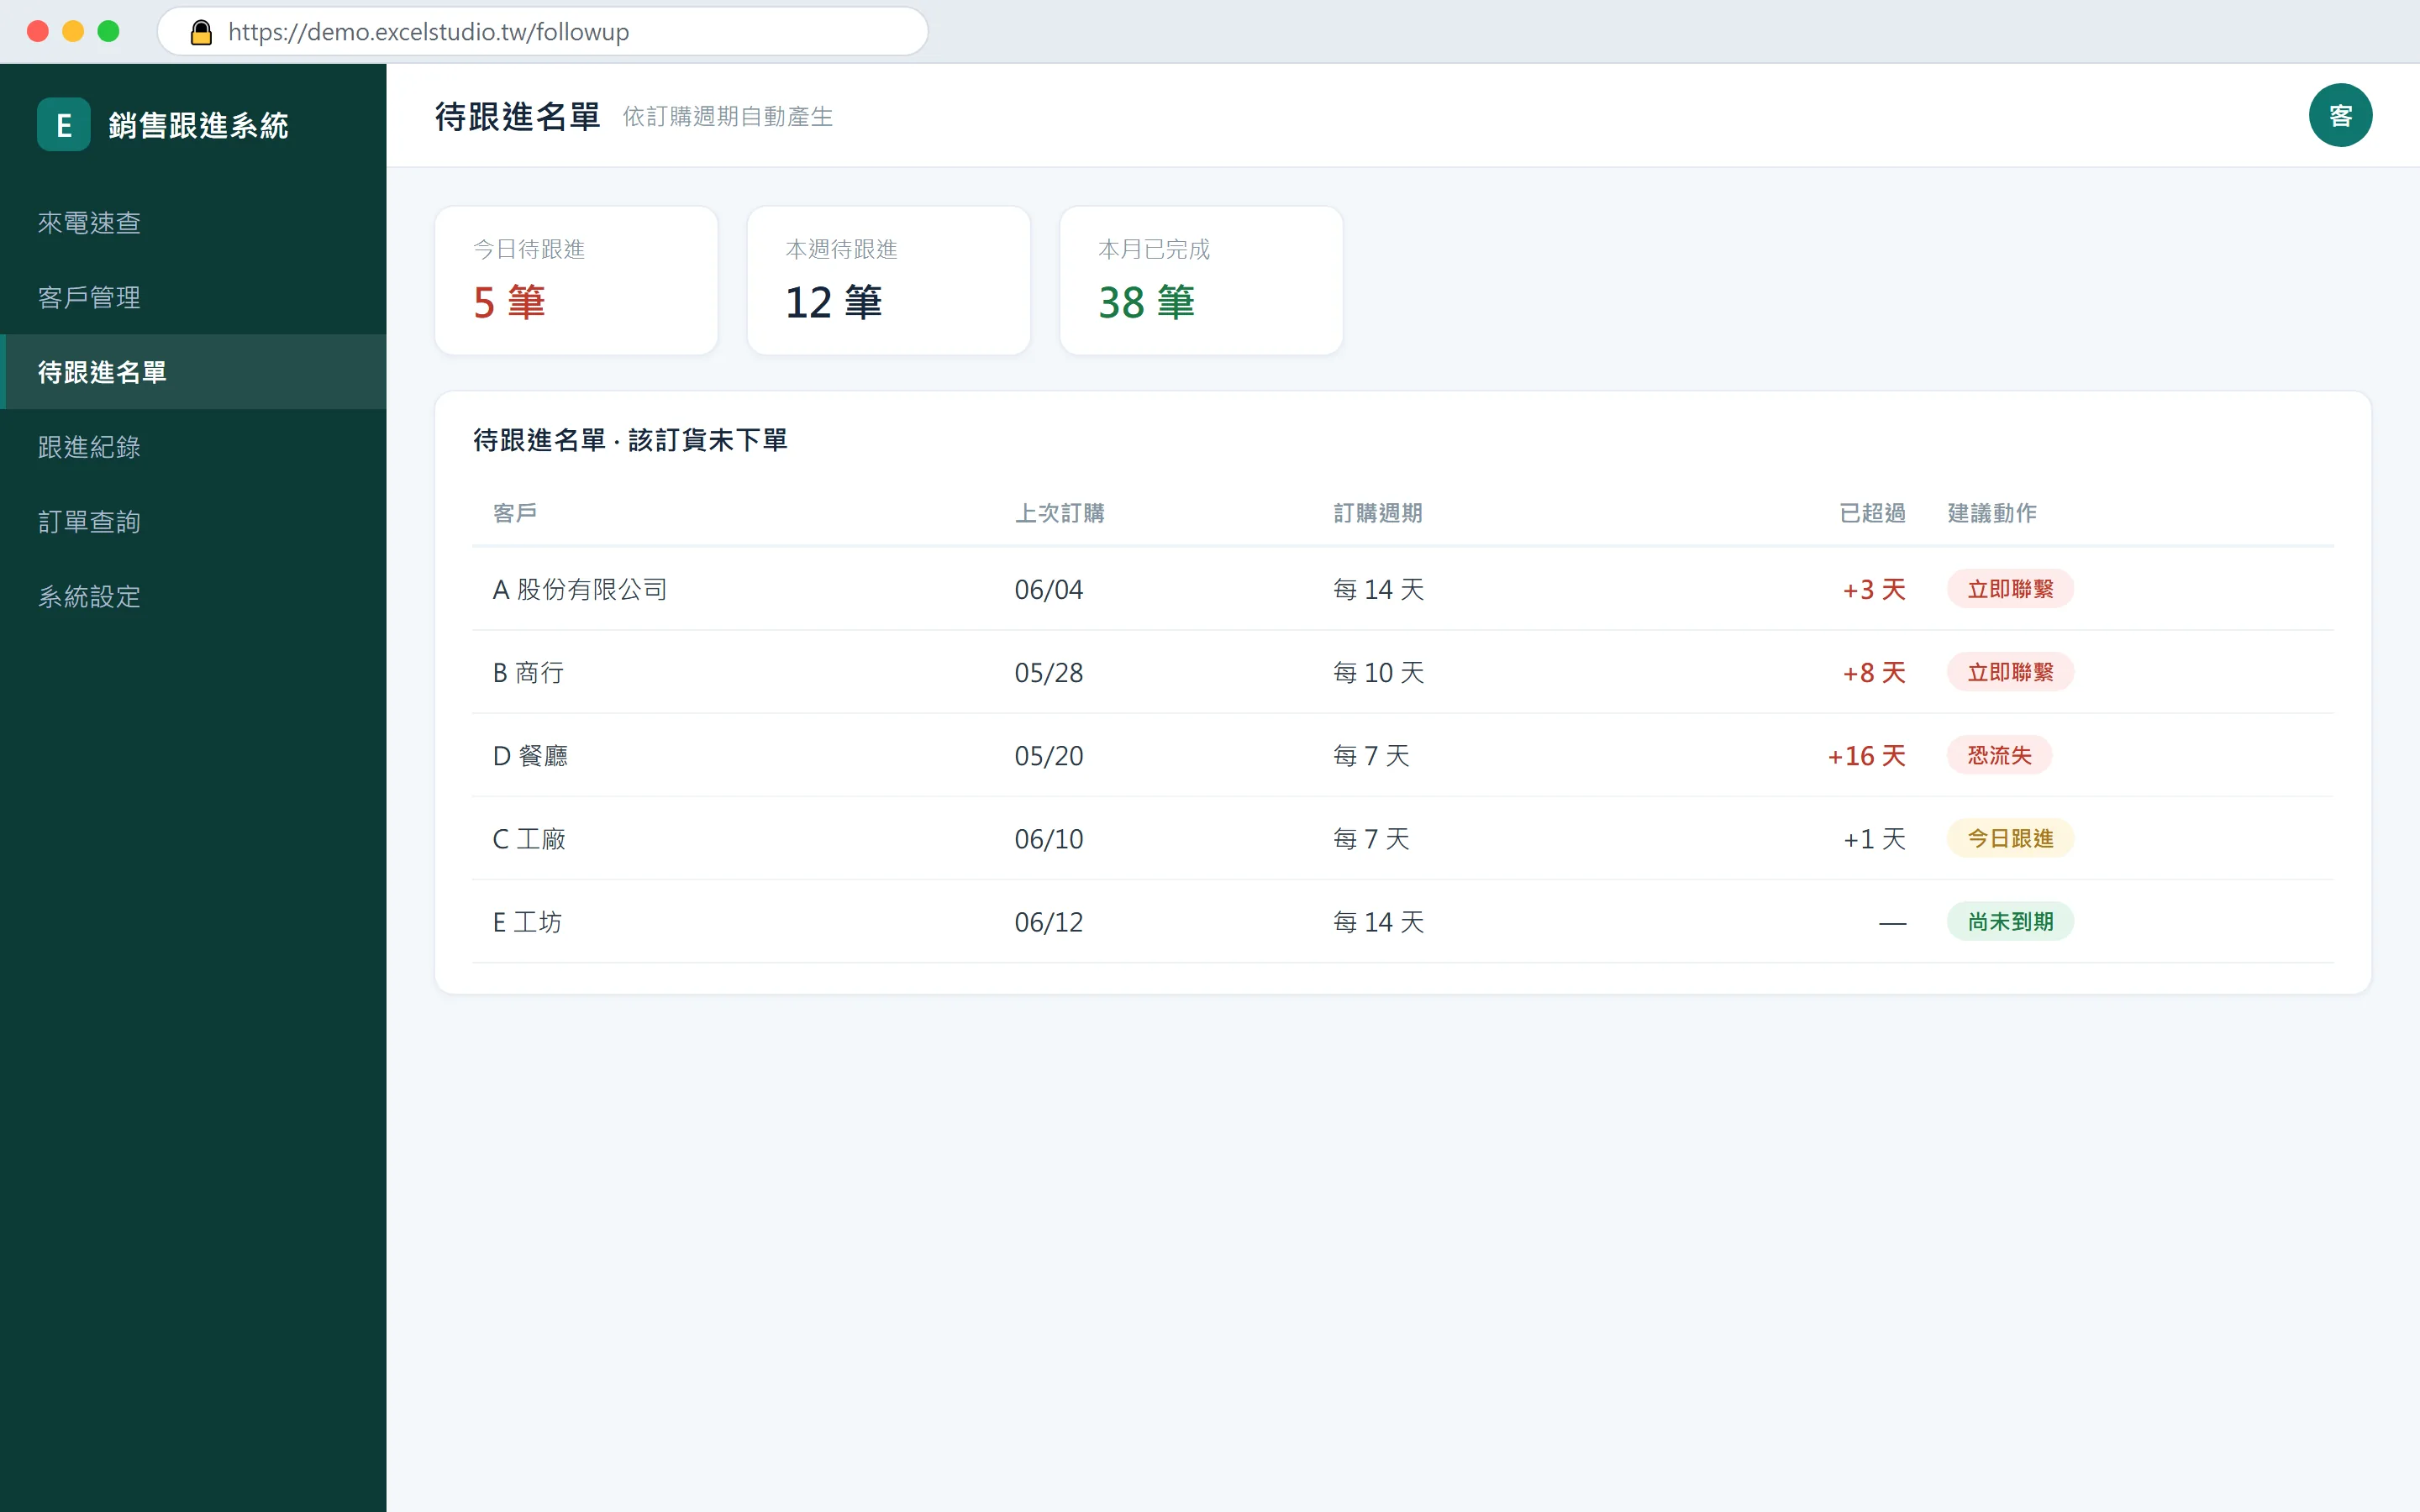Select 待跟進名單 sidebar item

194,372
